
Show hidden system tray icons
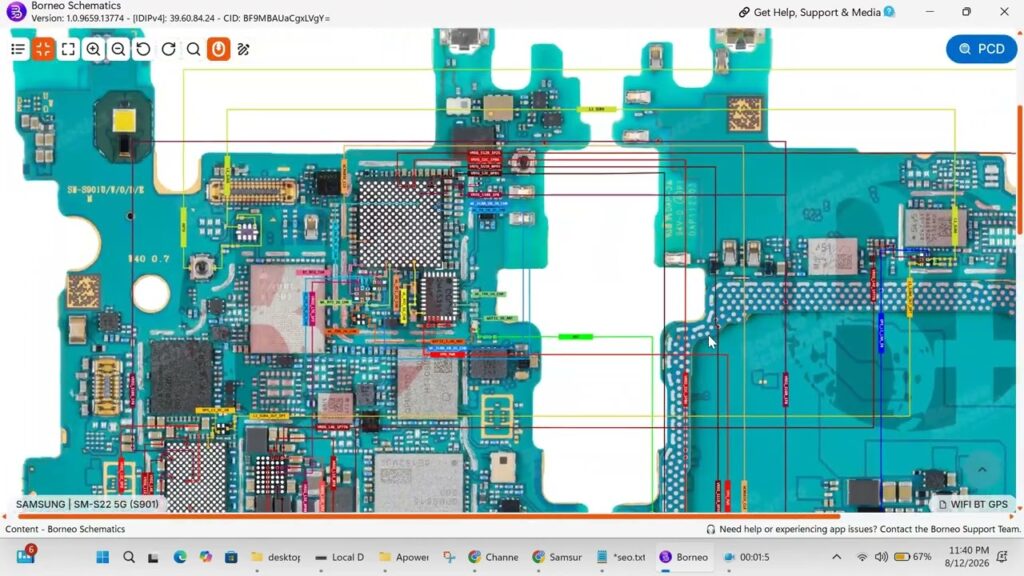[837, 557]
